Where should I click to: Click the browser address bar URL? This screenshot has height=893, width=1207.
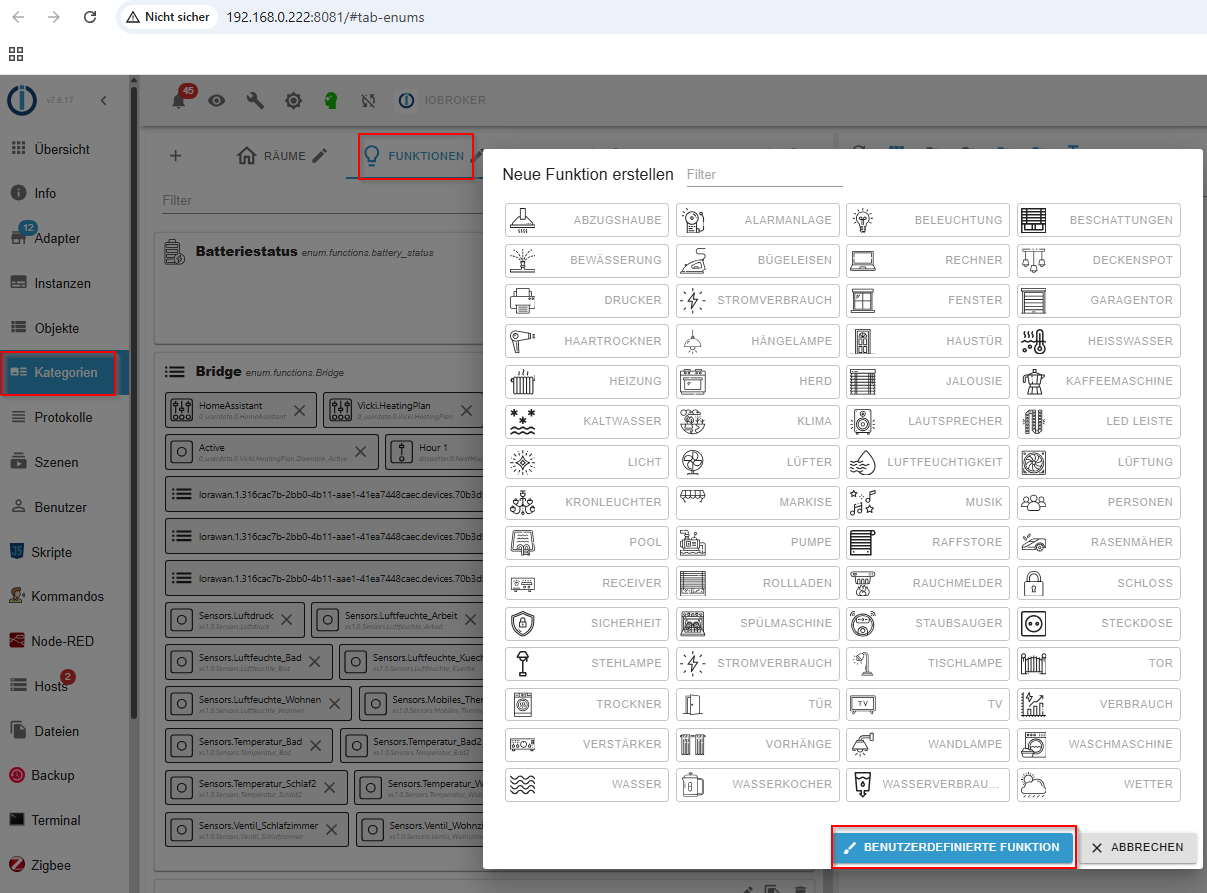(325, 17)
